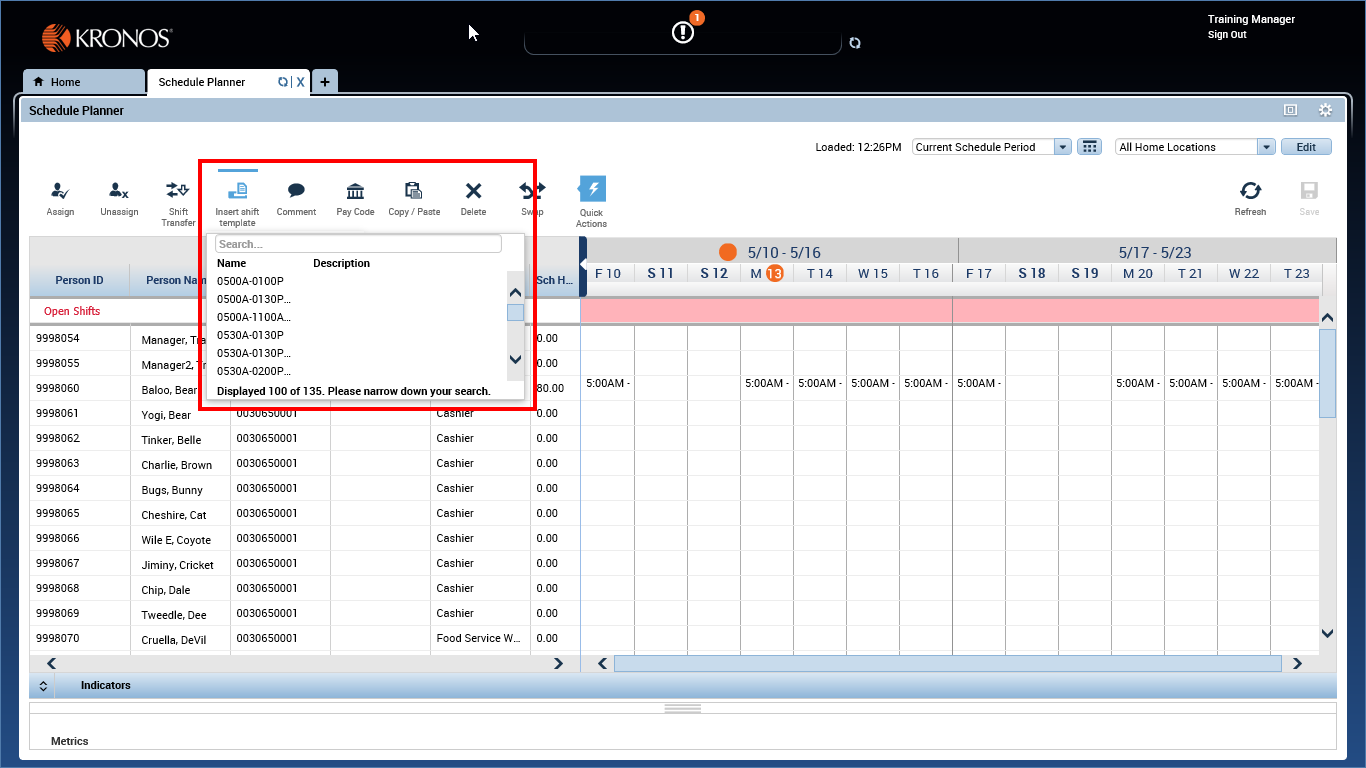Click the Edit button
This screenshot has height=768, width=1366.
(x=1306, y=146)
